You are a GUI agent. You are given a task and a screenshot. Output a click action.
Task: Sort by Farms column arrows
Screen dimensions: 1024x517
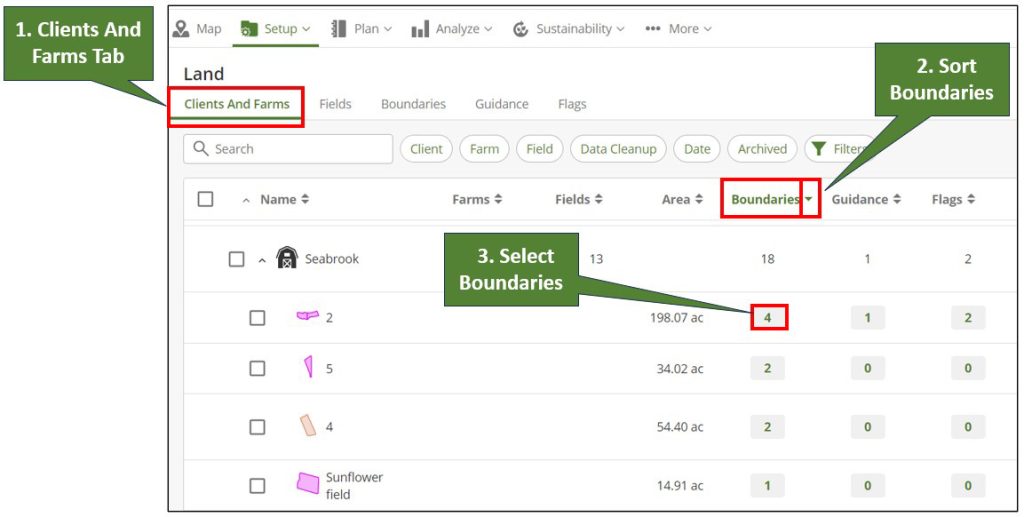pyautogui.click(x=498, y=199)
